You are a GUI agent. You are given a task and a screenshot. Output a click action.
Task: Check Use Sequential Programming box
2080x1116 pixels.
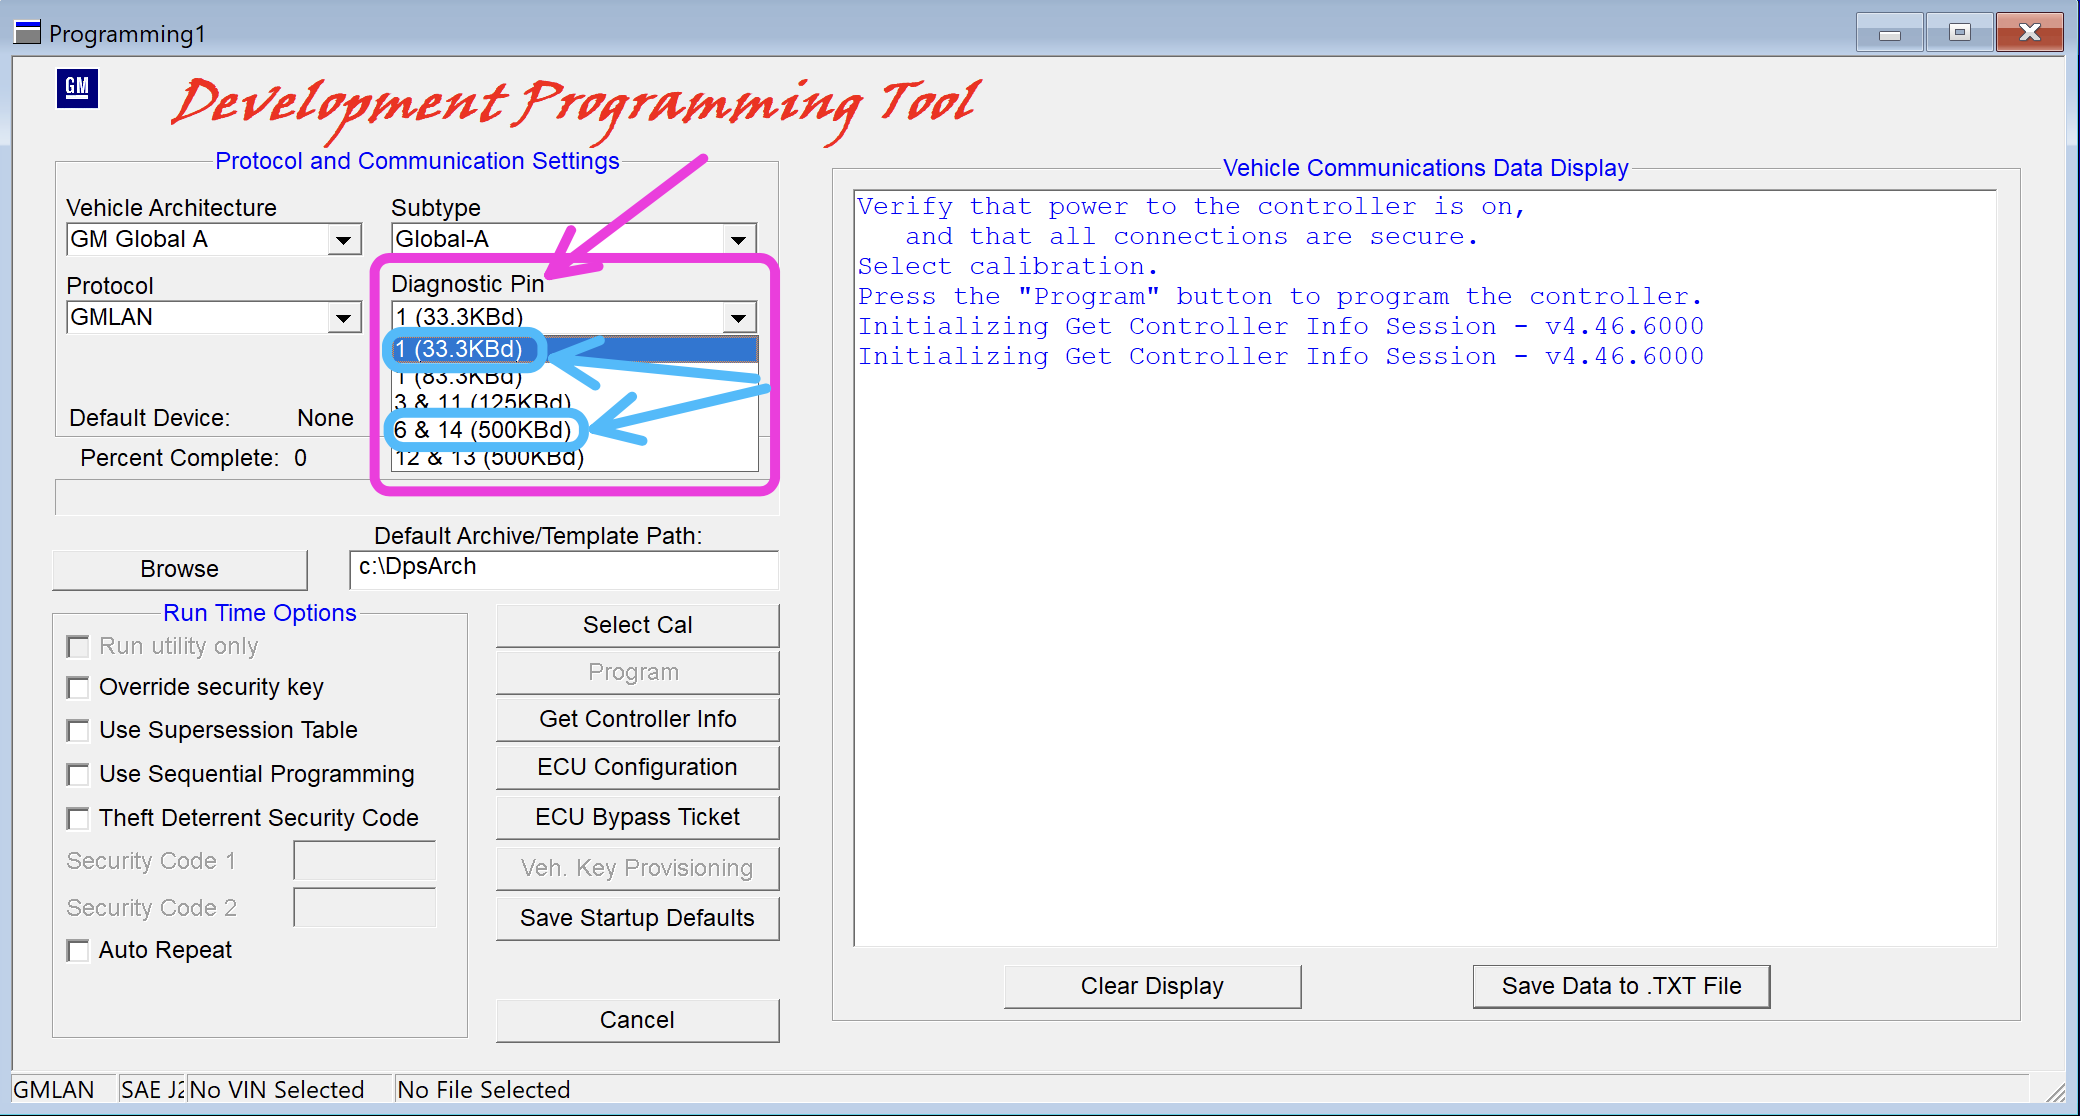click(x=77, y=775)
